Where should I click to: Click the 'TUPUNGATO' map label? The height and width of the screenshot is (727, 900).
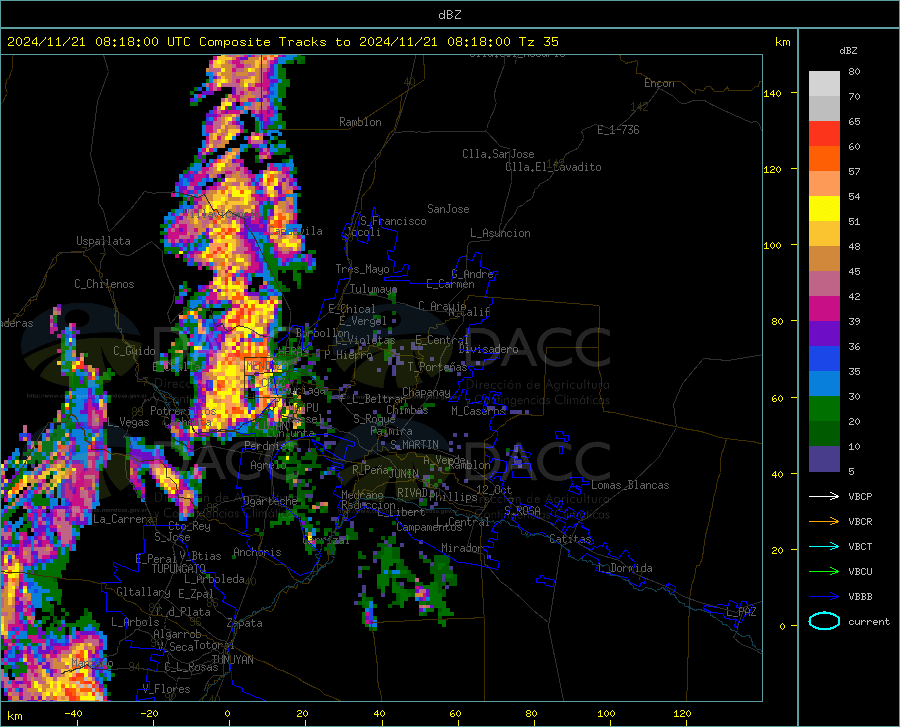coord(179,569)
